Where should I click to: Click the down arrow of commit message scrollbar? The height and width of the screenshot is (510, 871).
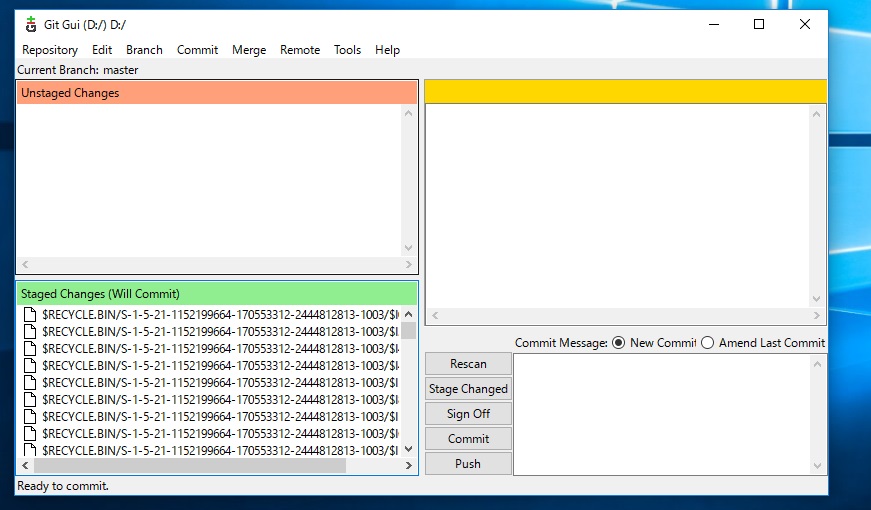(x=817, y=466)
